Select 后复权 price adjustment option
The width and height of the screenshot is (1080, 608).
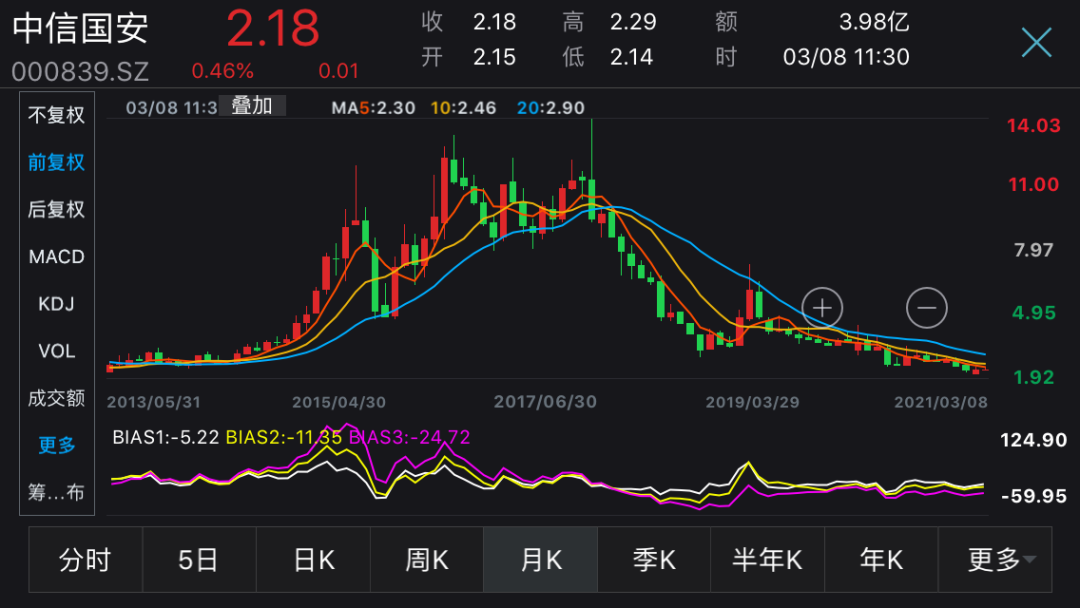[56, 209]
